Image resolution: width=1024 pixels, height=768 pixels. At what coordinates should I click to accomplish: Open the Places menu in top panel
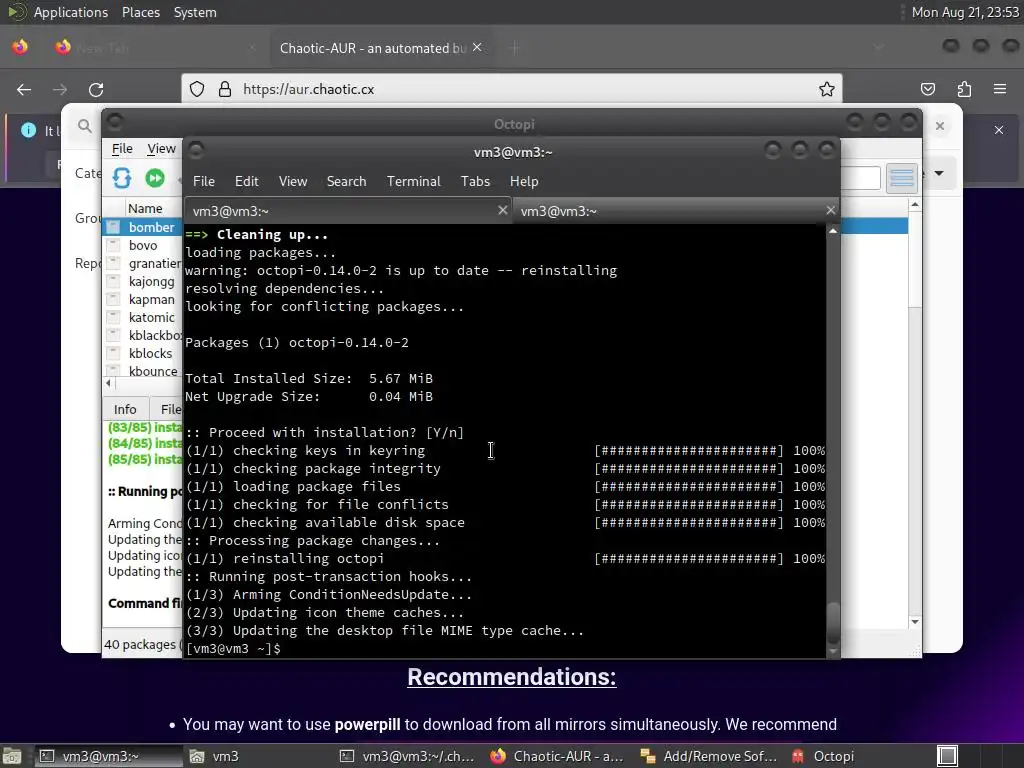[x=140, y=12]
